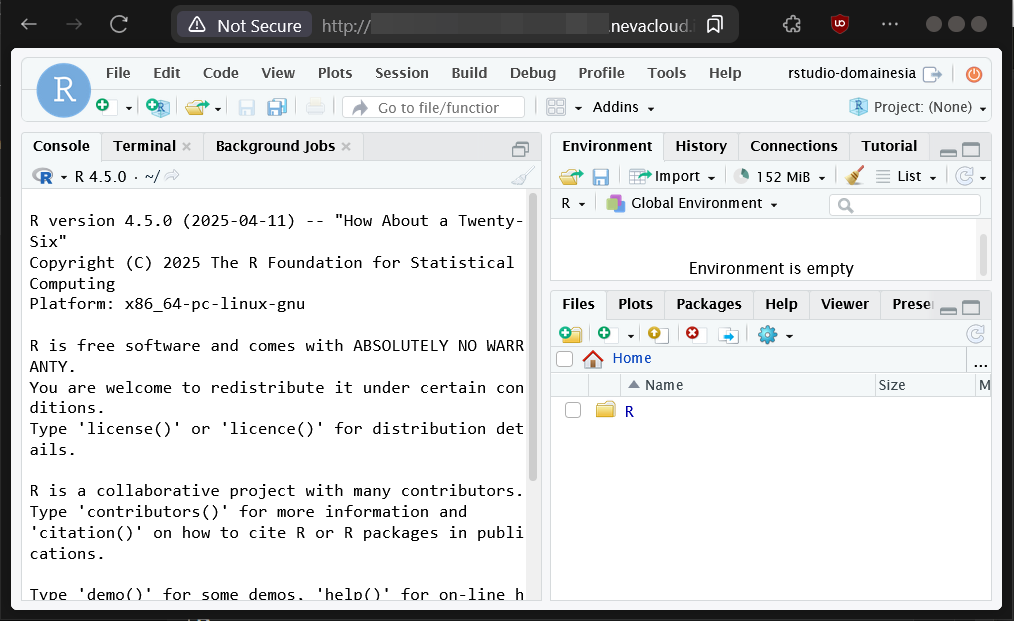
Task: Open the 152 MiB memory usage dropdown
Action: (x=780, y=176)
